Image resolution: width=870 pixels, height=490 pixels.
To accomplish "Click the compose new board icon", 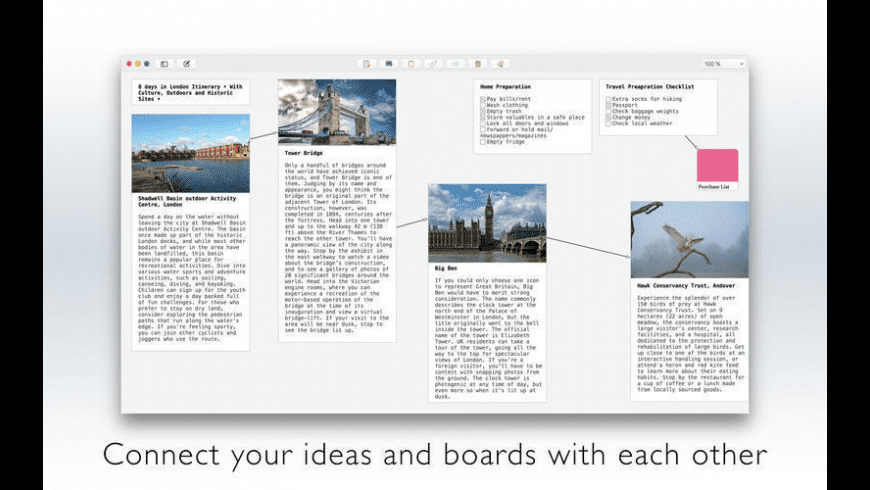I will (x=186, y=64).
